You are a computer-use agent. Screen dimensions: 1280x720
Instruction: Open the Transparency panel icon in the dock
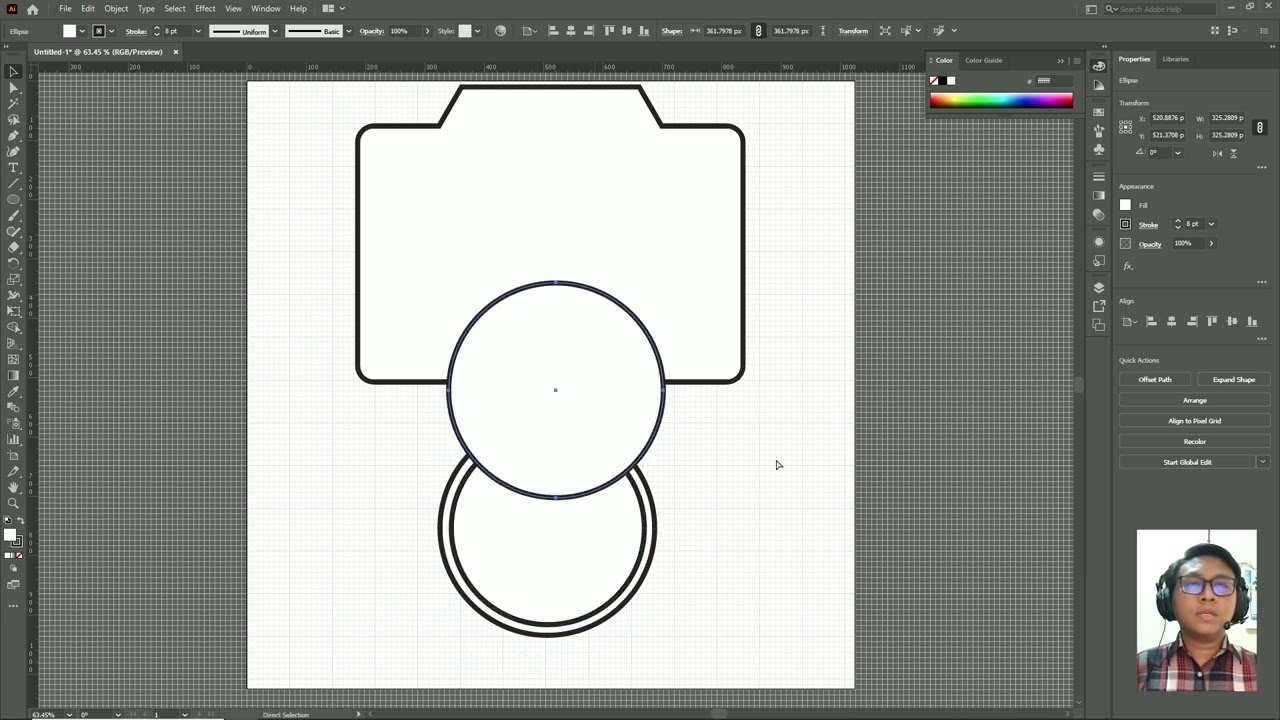click(x=1099, y=214)
